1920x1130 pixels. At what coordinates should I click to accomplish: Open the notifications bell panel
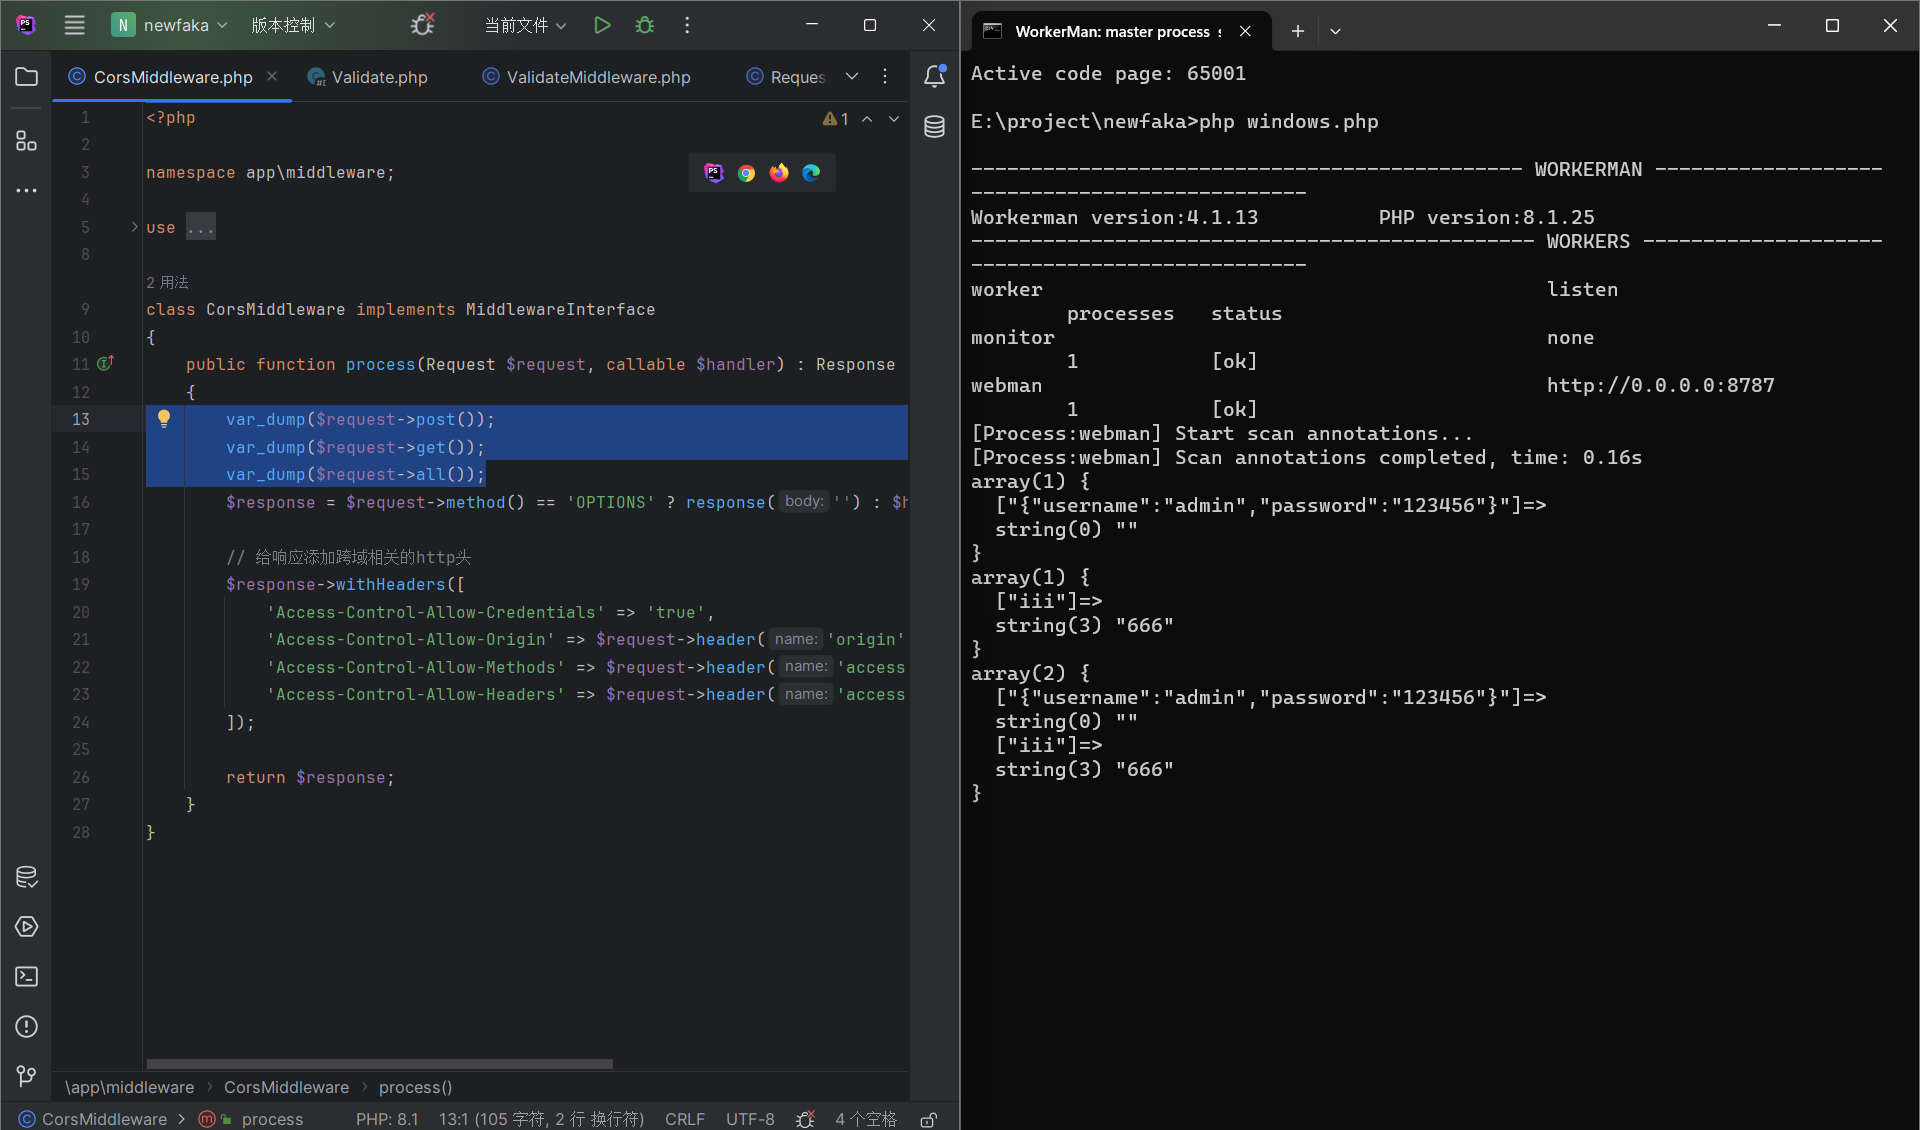[934, 76]
